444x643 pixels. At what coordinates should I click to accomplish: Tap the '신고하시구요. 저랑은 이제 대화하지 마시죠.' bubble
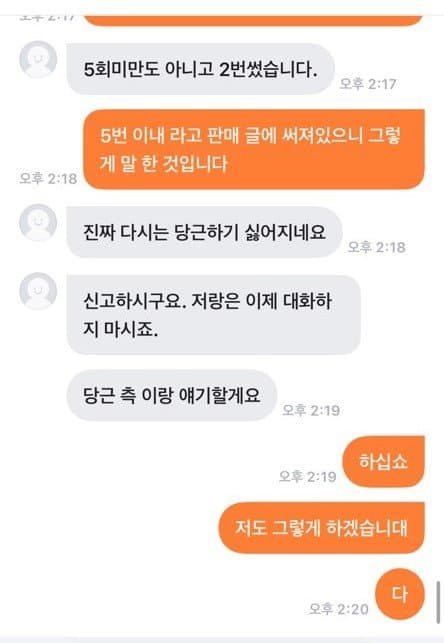point(213,315)
